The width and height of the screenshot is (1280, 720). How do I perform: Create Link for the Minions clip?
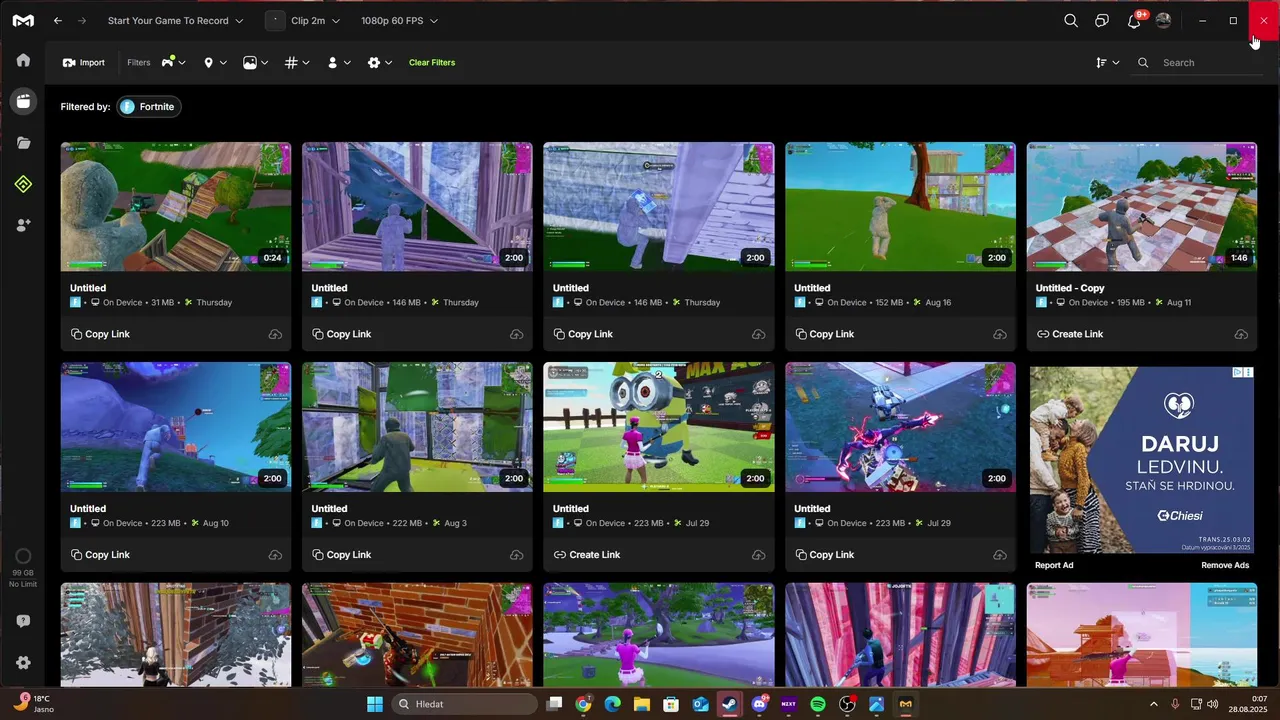[x=587, y=555]
